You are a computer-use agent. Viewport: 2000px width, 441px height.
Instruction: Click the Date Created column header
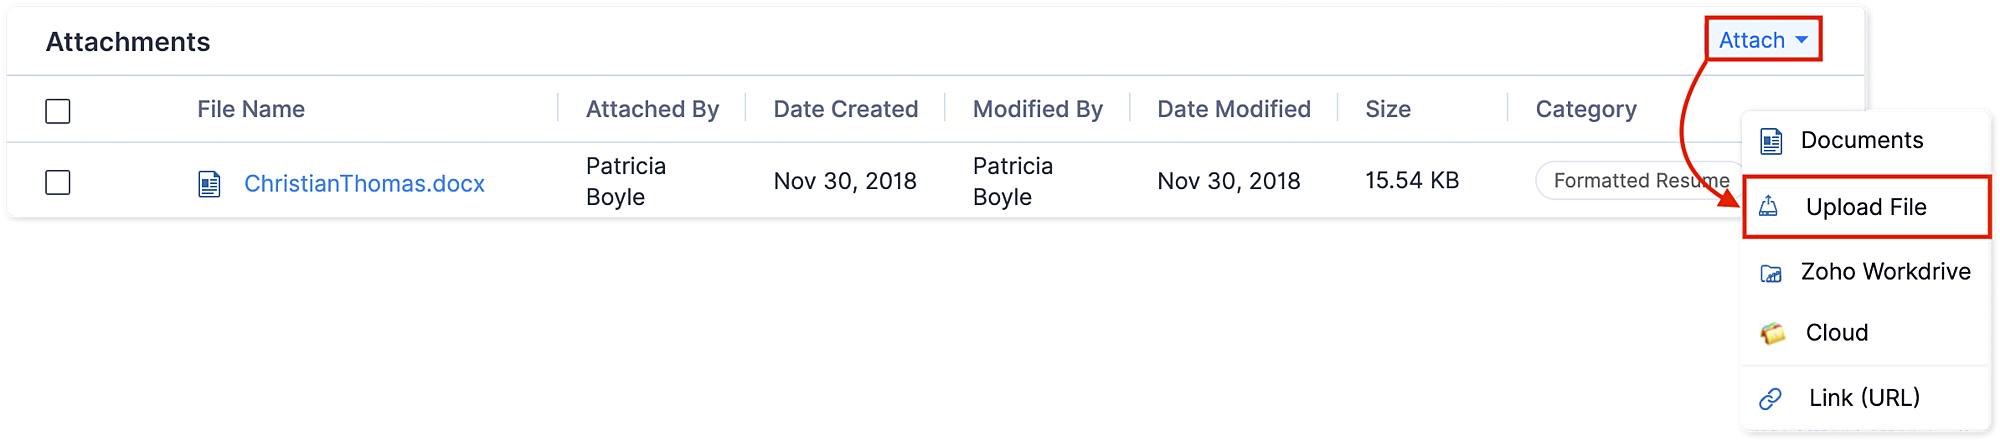845,109
